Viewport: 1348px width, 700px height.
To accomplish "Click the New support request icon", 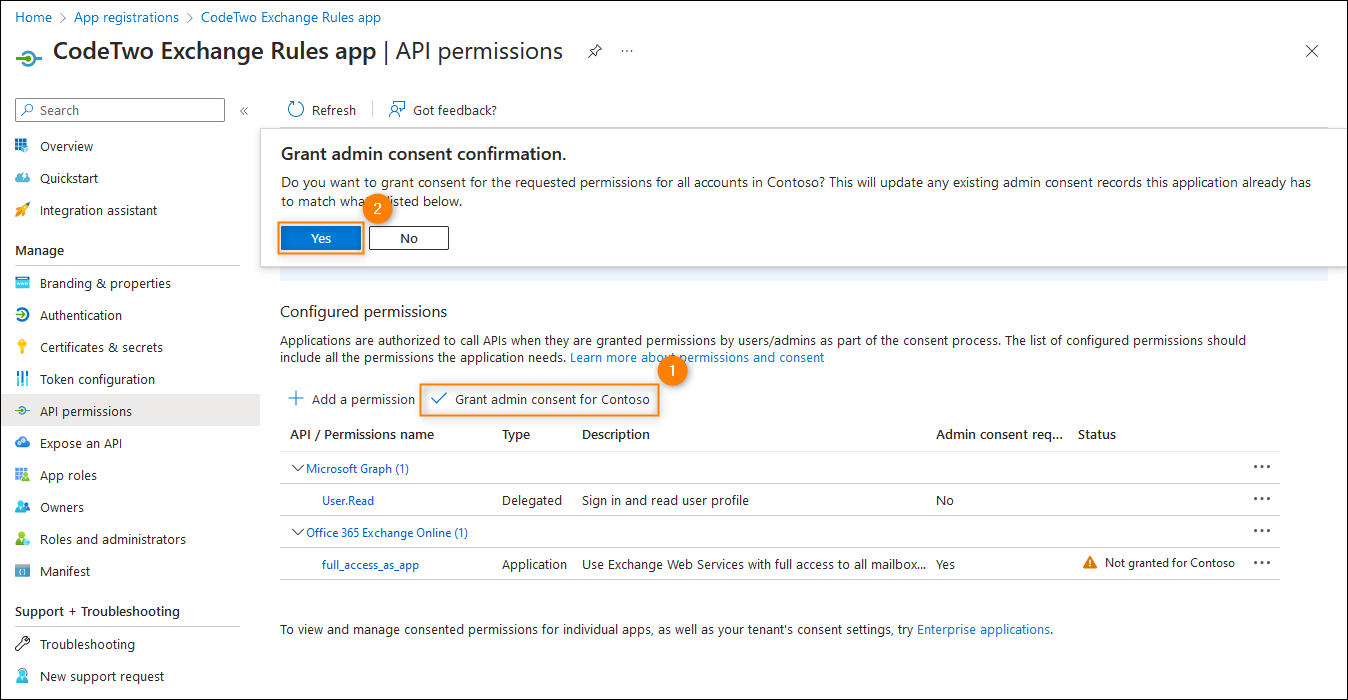I will pyautogui.click(x=22, y=676).
